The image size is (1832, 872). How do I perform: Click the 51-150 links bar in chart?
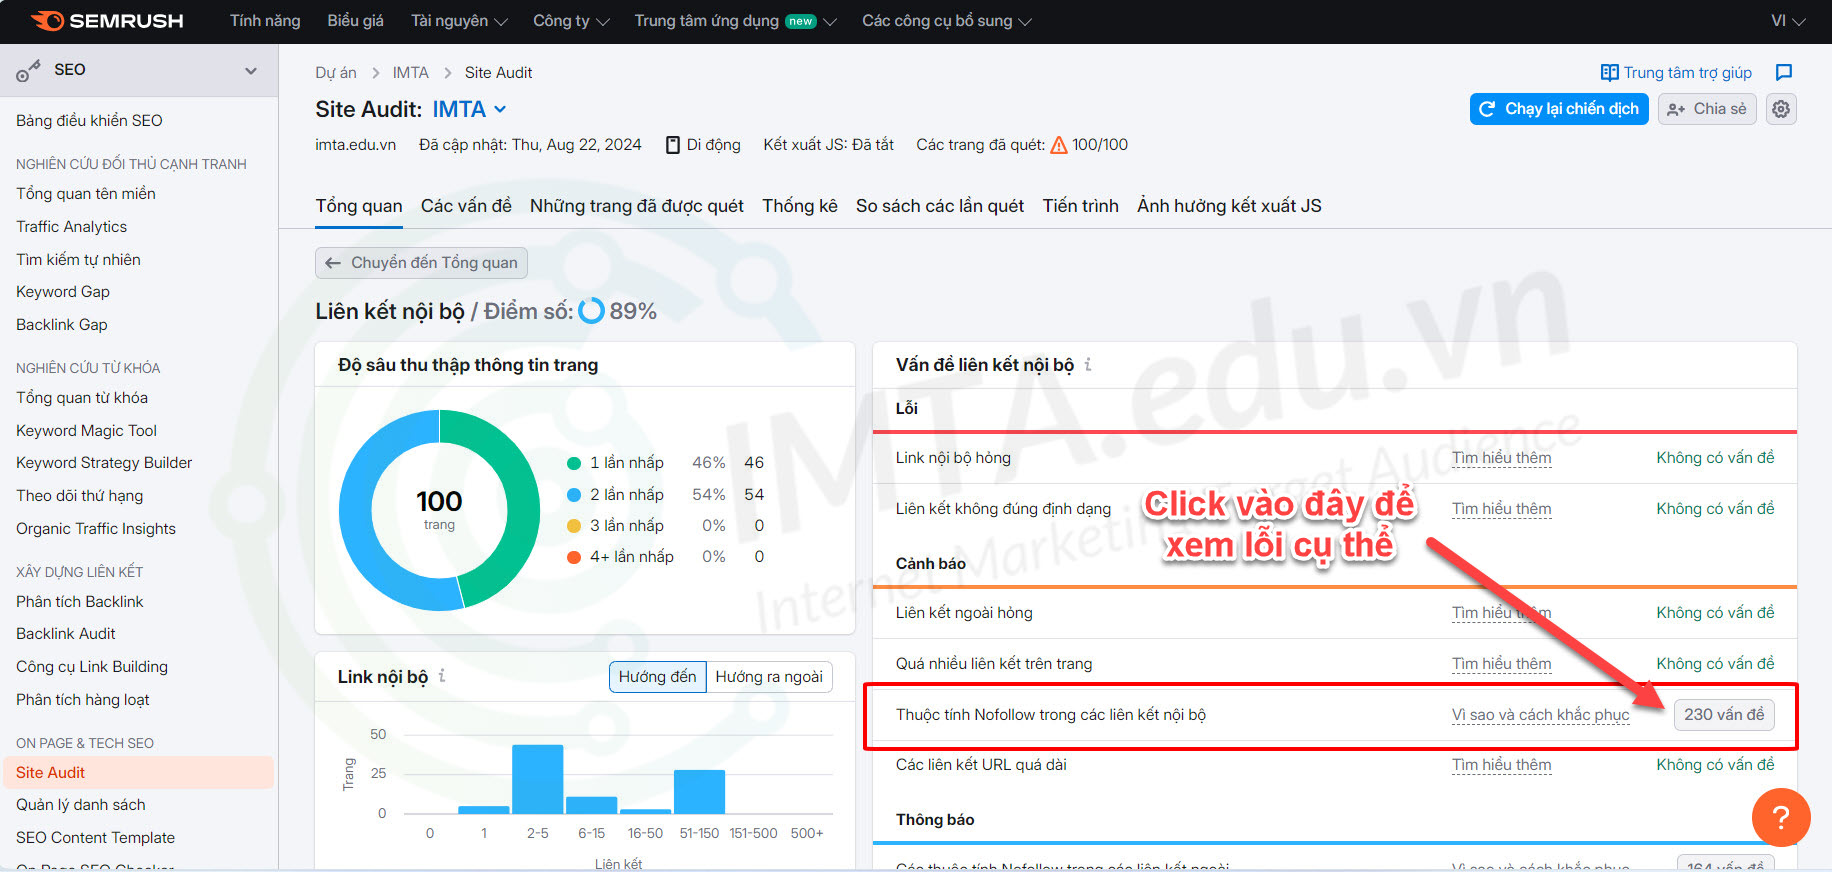click(699, 792)
